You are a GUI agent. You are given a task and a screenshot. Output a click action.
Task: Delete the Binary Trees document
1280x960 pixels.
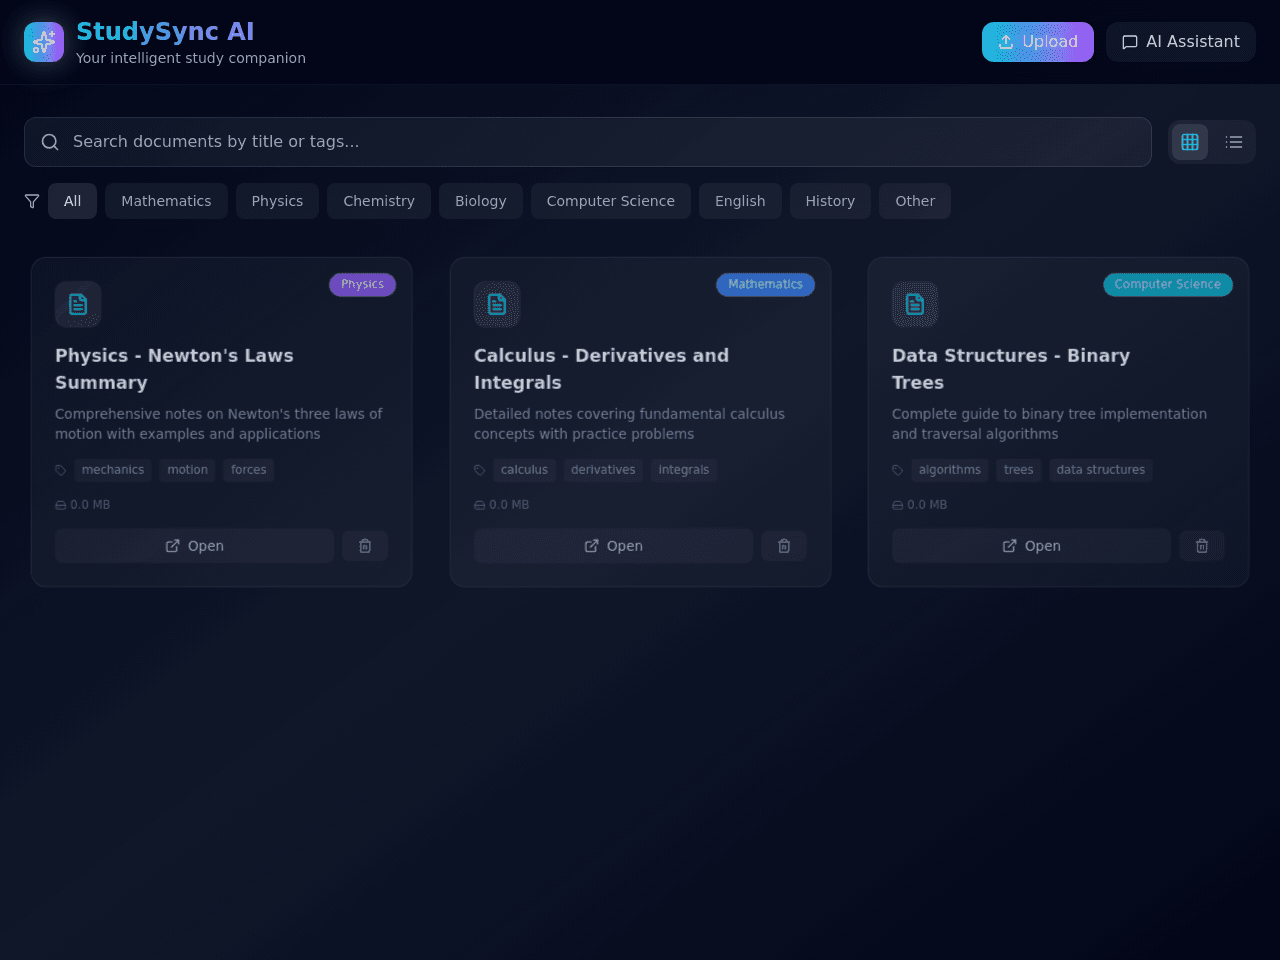click(1202, 546)
